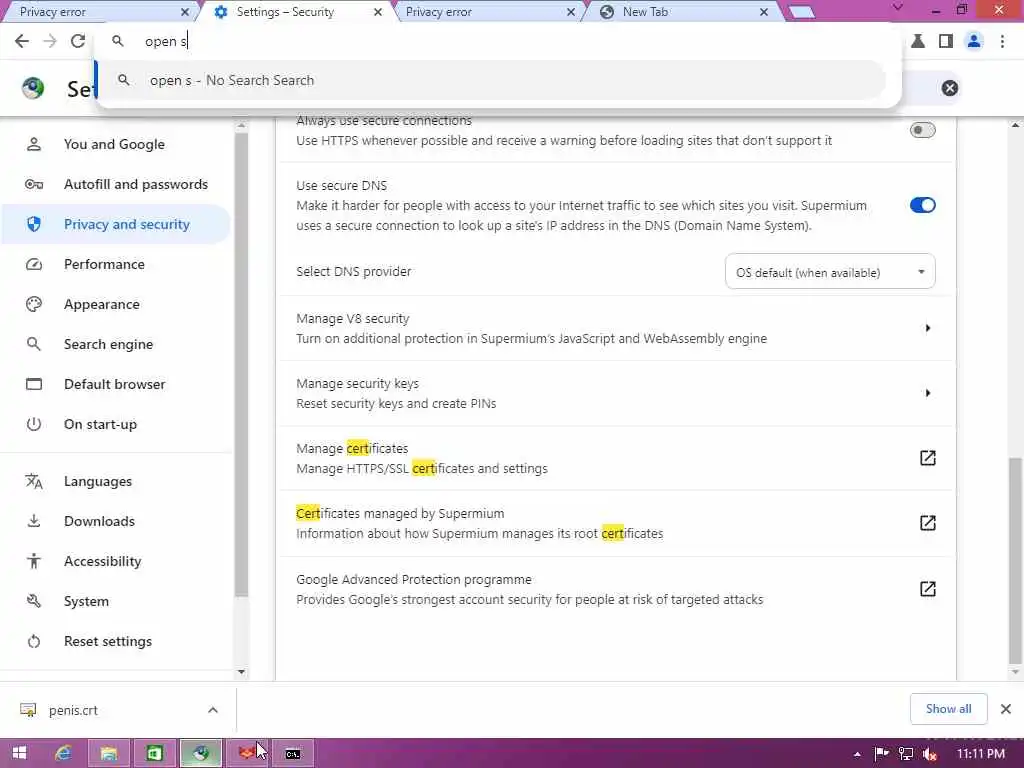Image resolution: width=1024 pixels, height=768 pixels.
Task: Open the tab search dropdown arrow
Action: click(x=898, y=8)
